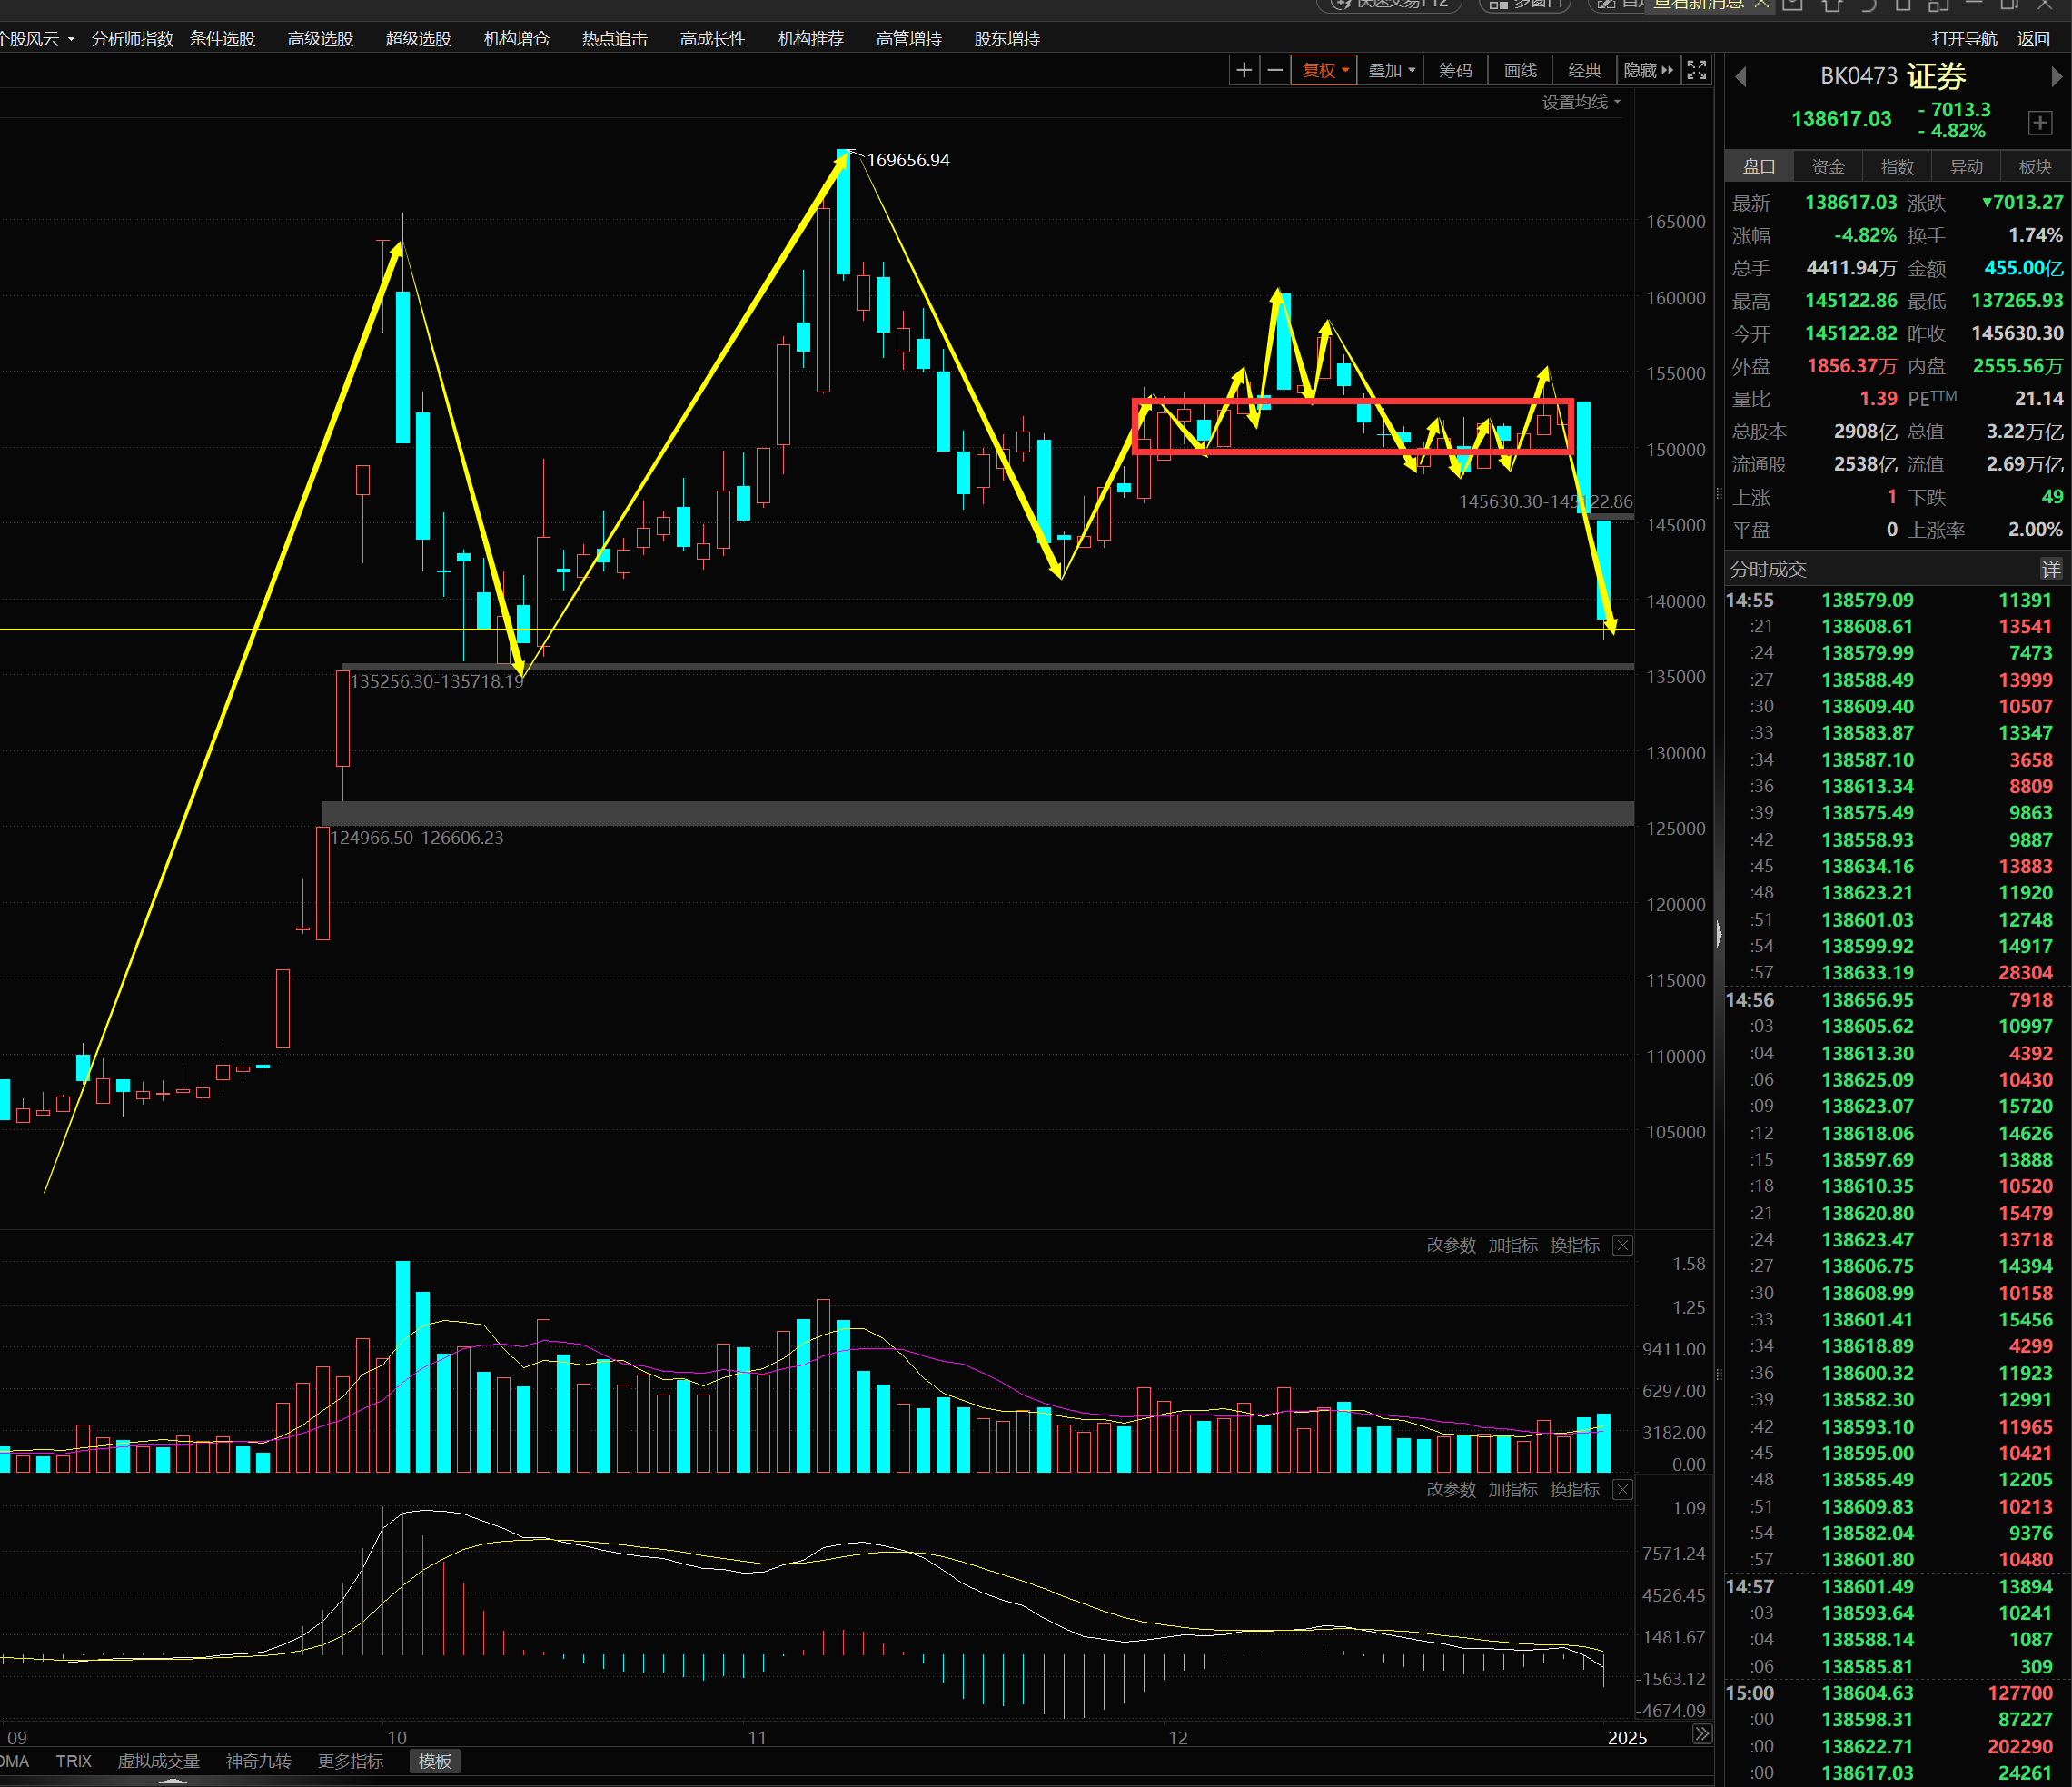Image resolution: width=2072 pixels, height=1787 pixels.
Task: Click the peak price label 169656.94
Action: click(x=908, y=160)
